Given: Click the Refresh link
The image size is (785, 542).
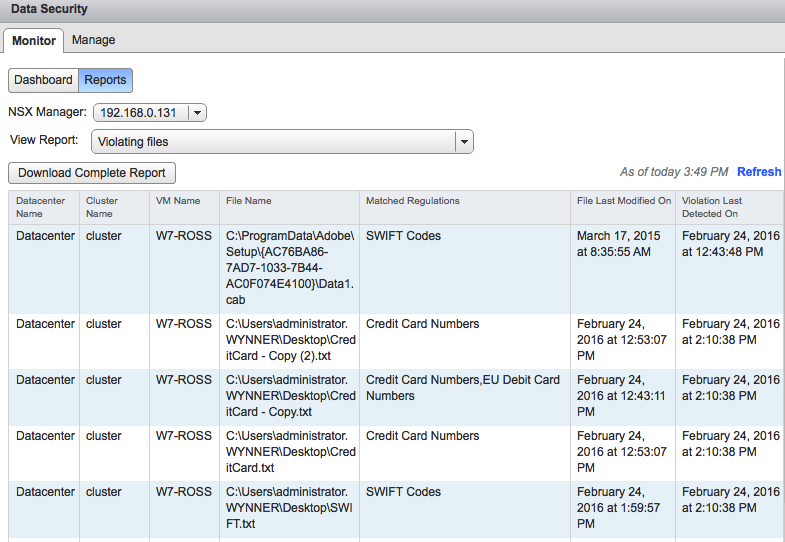Looking at the screenshot, I should pos(759,172).
